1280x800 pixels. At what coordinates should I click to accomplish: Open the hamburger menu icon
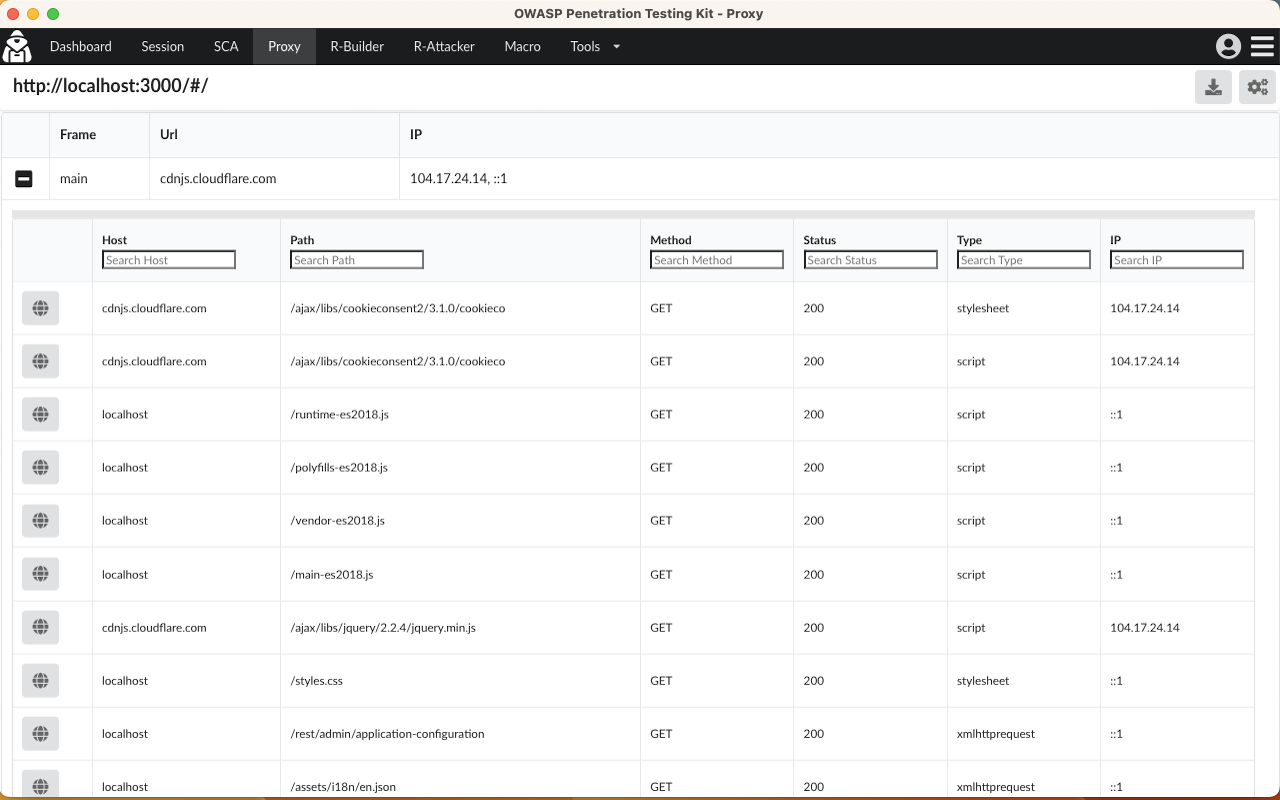pyautogui.click(x=1260, y=46)
